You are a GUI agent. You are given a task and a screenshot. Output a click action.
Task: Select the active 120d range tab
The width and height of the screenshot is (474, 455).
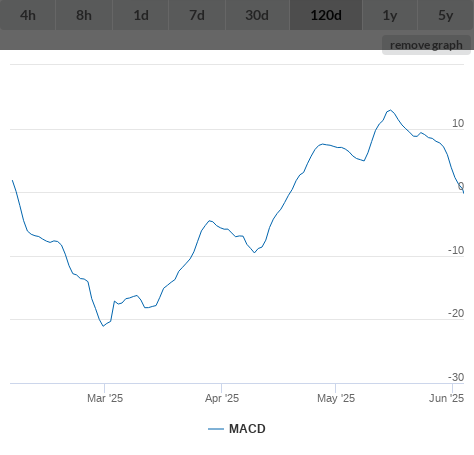tap(326, 15)
